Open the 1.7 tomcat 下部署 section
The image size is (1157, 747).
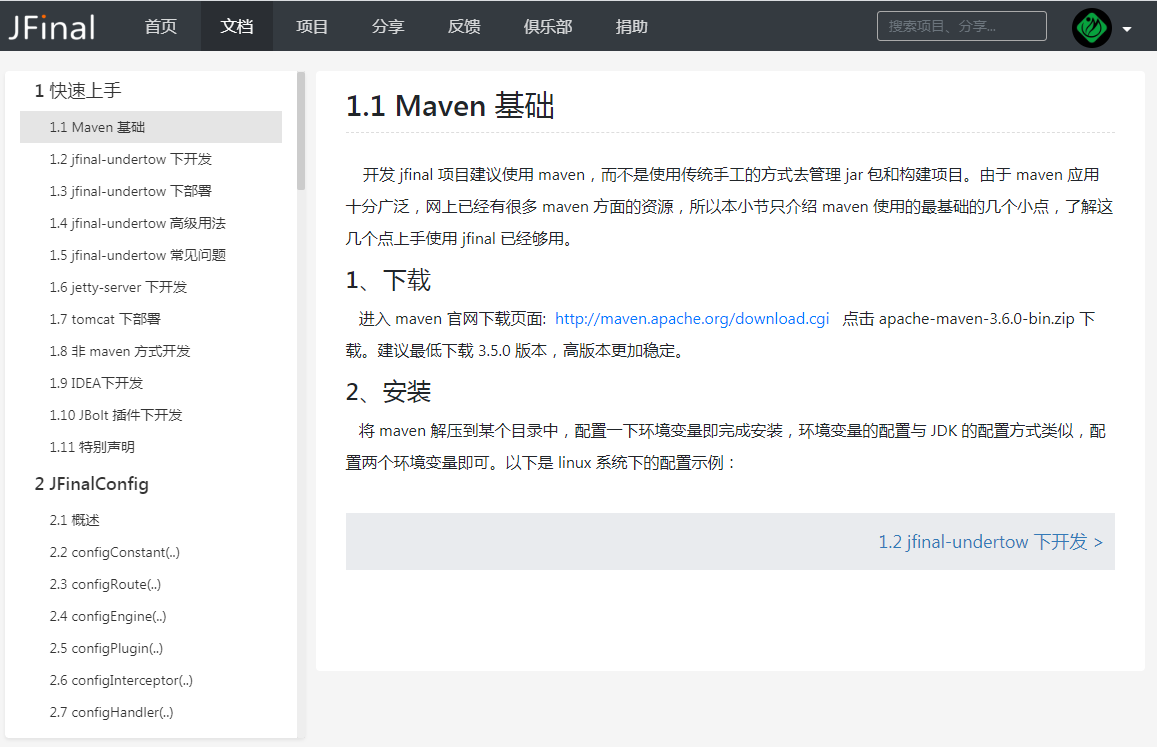click(x=98, y=319)
